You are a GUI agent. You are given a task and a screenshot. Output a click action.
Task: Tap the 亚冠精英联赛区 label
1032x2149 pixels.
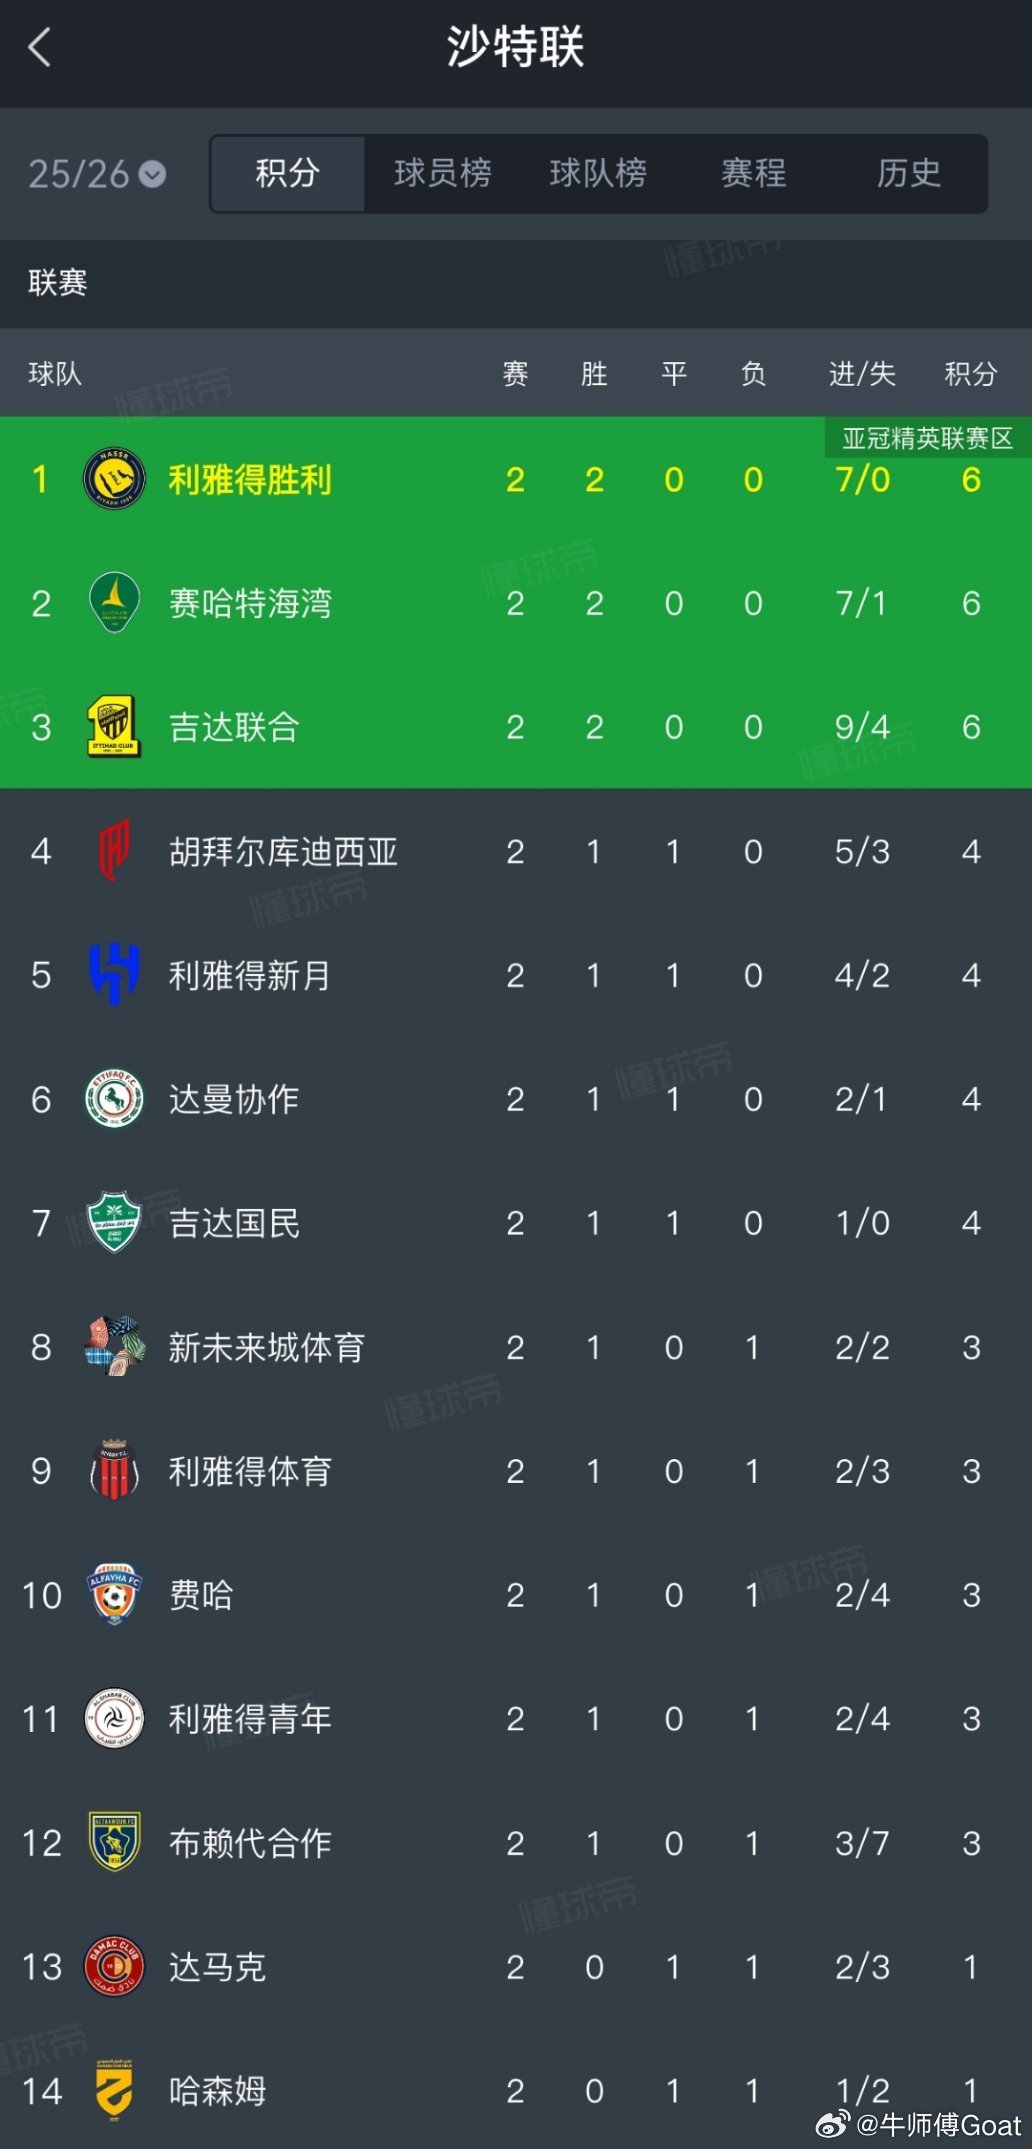click(x=927, y=438)
